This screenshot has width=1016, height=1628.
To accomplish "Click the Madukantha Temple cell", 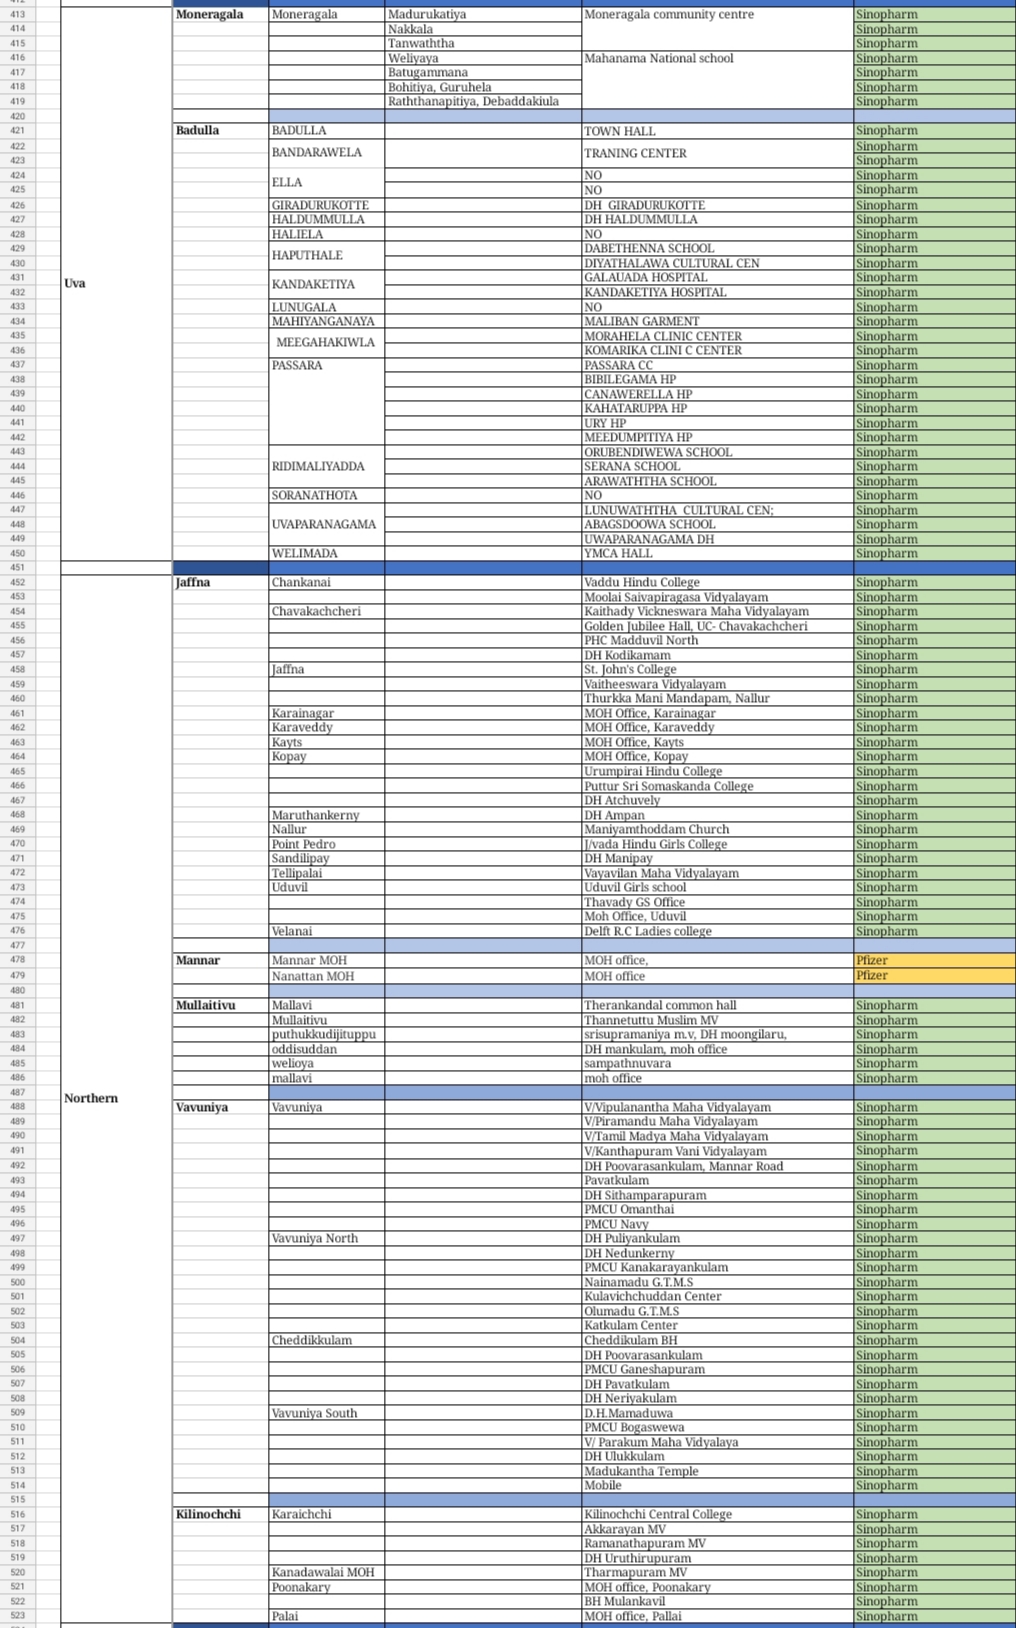I will (717, 1471).
